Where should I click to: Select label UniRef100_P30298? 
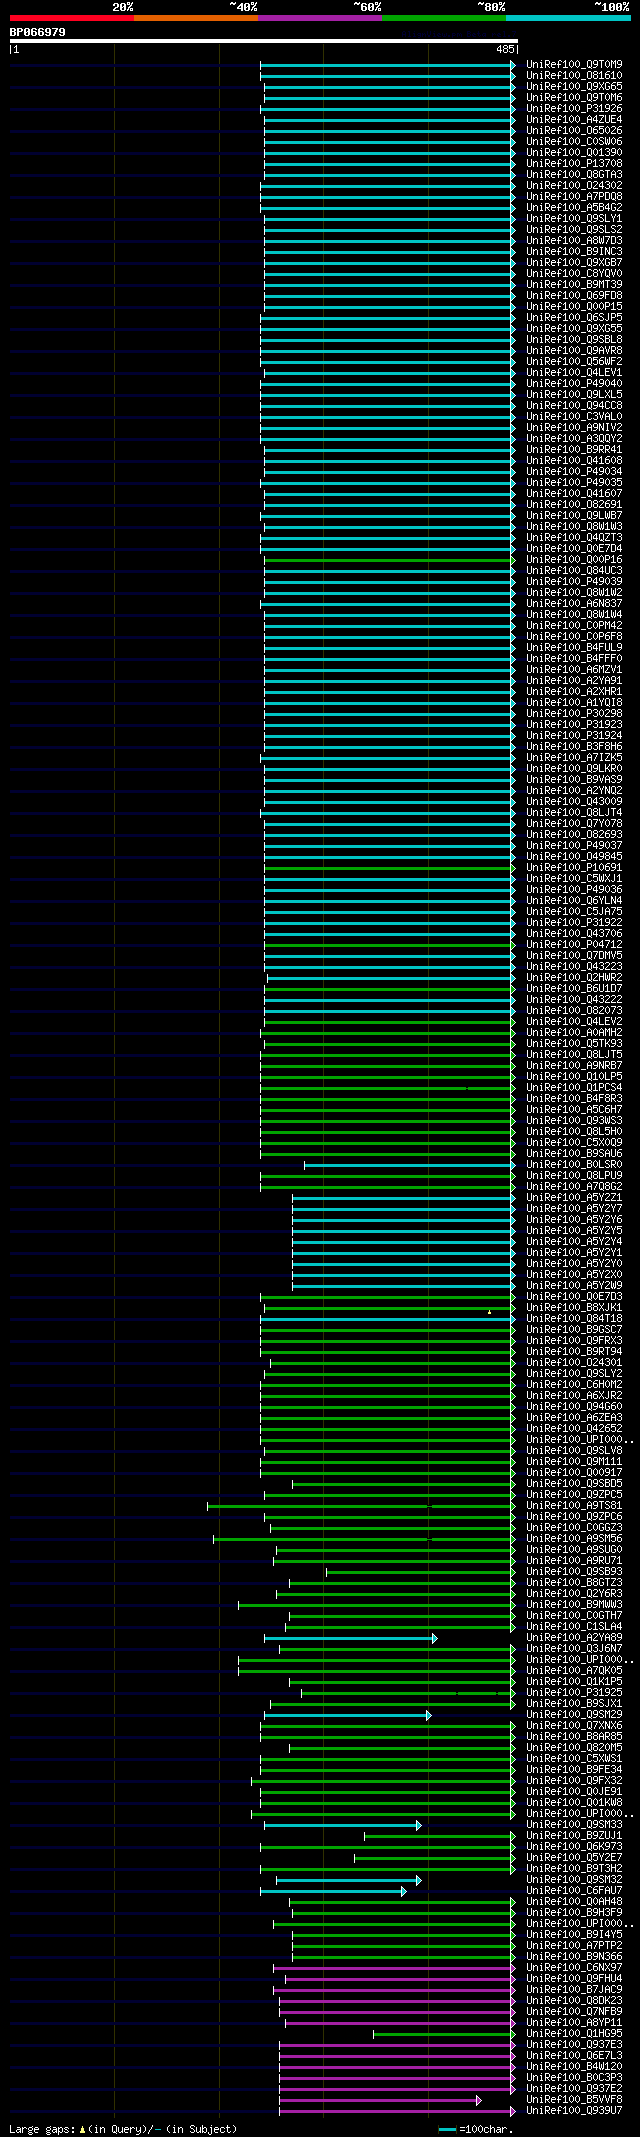(x=574, y=713)
